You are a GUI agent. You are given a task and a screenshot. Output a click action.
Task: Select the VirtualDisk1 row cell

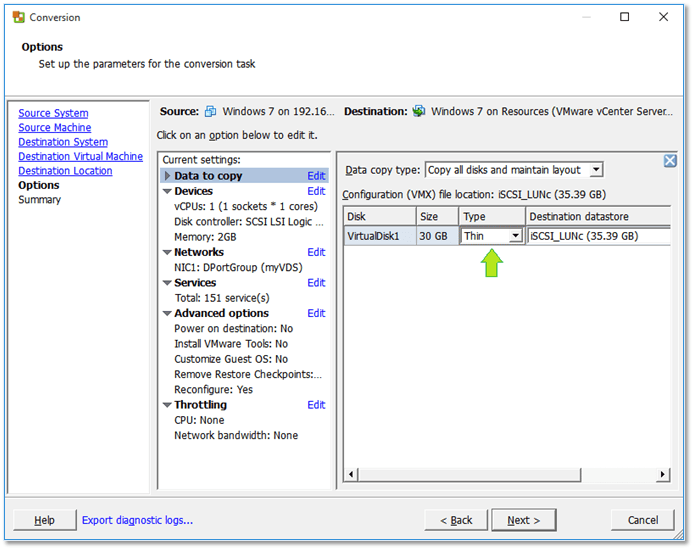point(380,236)
